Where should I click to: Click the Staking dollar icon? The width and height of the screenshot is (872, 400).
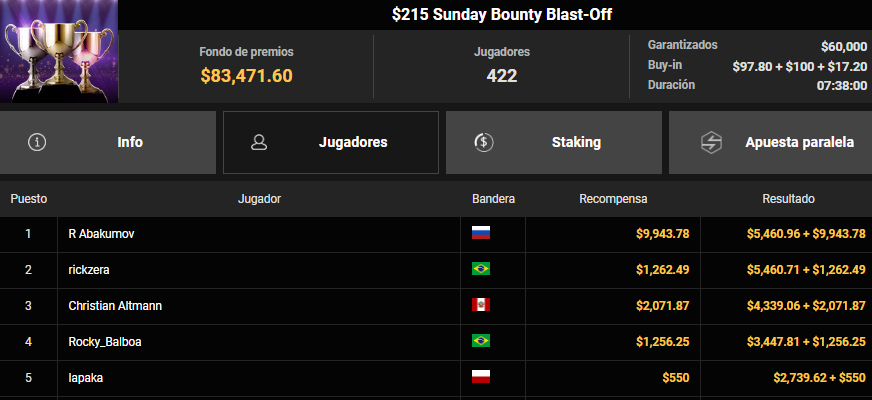tap(484, 142)
